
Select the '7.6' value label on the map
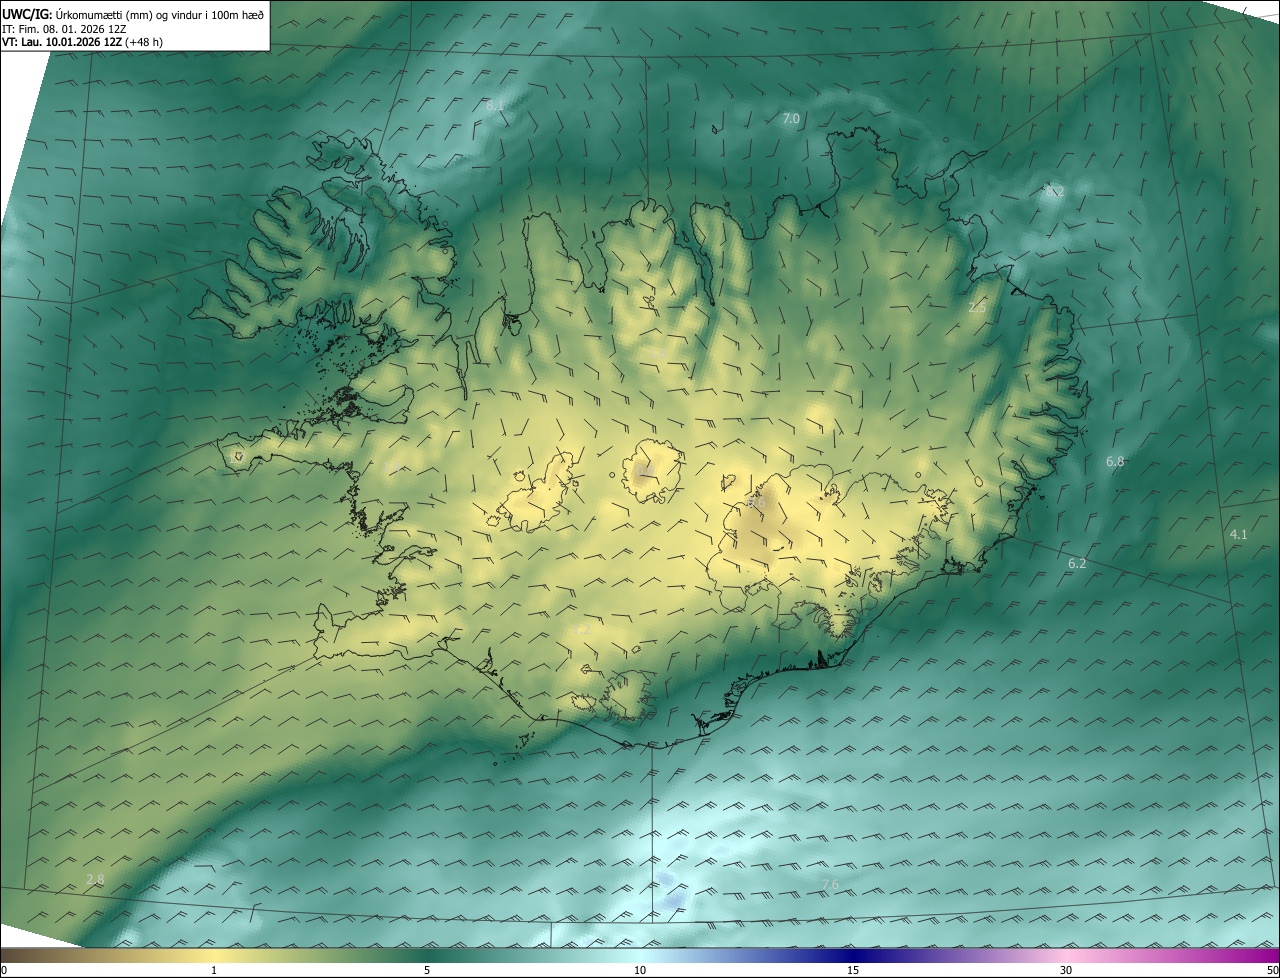[x=830, y=885]
